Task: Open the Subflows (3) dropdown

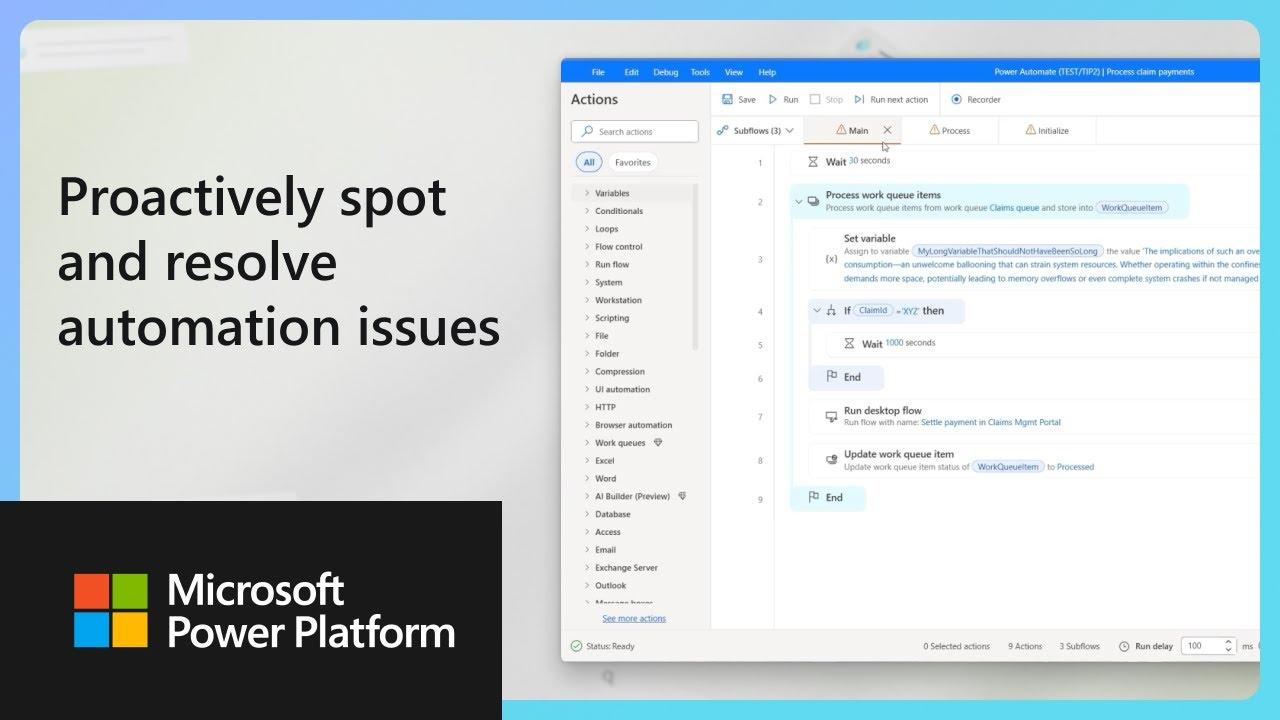Action: click(756, 131)
